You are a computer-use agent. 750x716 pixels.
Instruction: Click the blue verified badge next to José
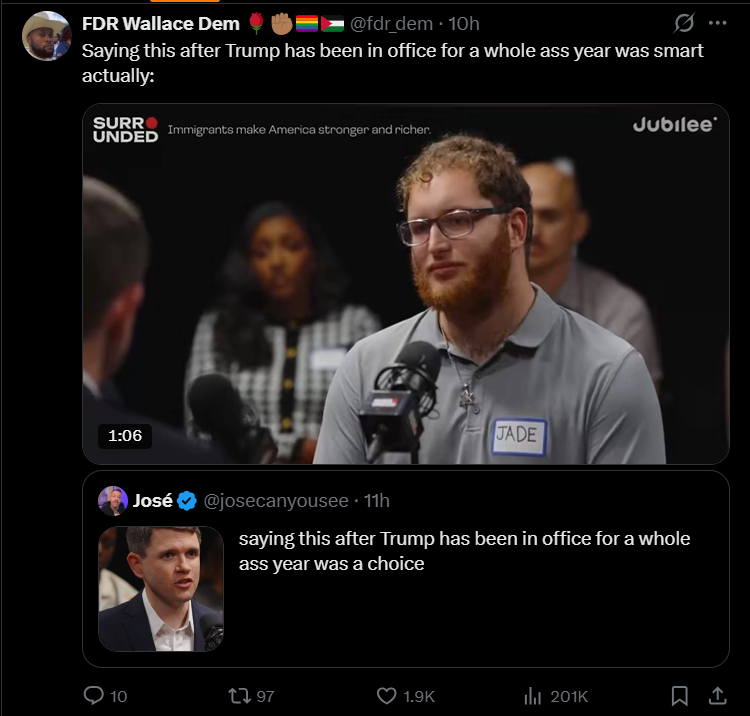[x=187, y=501]
